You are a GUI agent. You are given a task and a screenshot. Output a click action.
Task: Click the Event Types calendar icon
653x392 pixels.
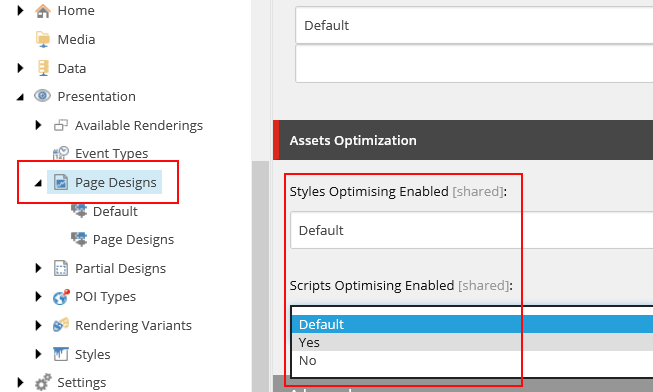(61, 153)
